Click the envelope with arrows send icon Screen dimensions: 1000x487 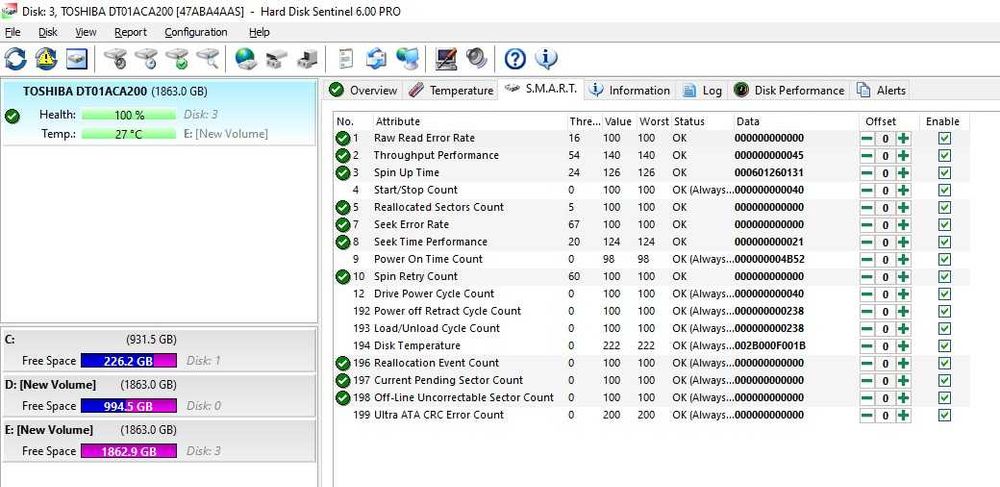tap(376, 59)
